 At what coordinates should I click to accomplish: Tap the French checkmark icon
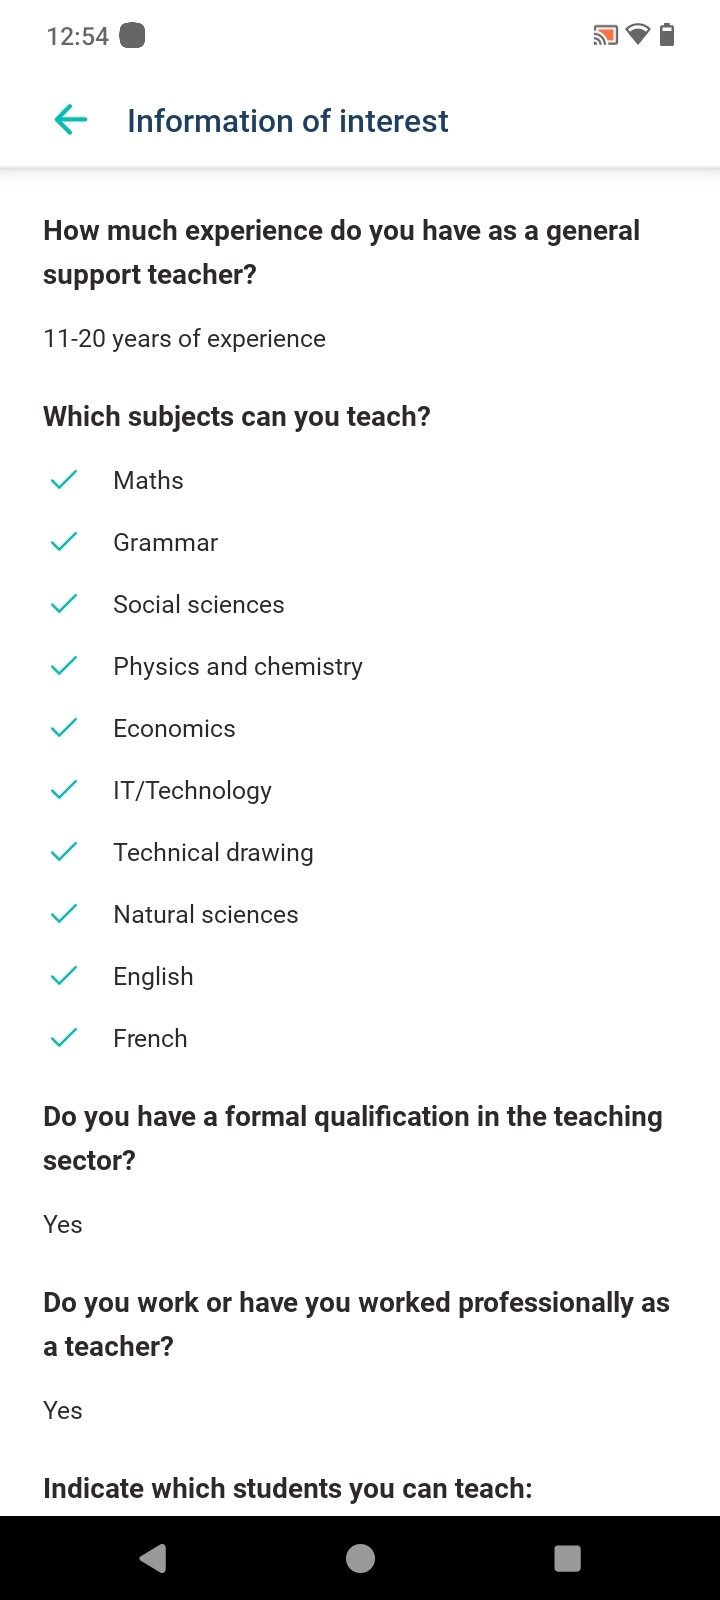[x=64, y=1039]
